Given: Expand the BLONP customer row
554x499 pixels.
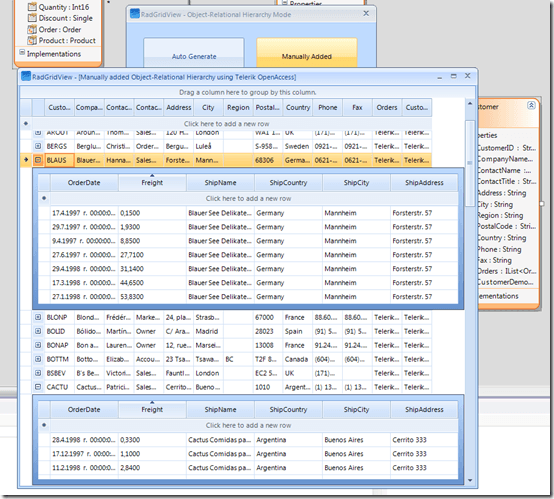Looking at the screenshot, I should (x=38, y=317).
